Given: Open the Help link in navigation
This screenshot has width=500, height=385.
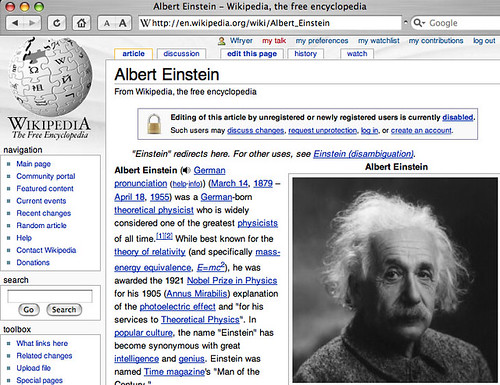Looking at the screenshot, I should point(24,238).
